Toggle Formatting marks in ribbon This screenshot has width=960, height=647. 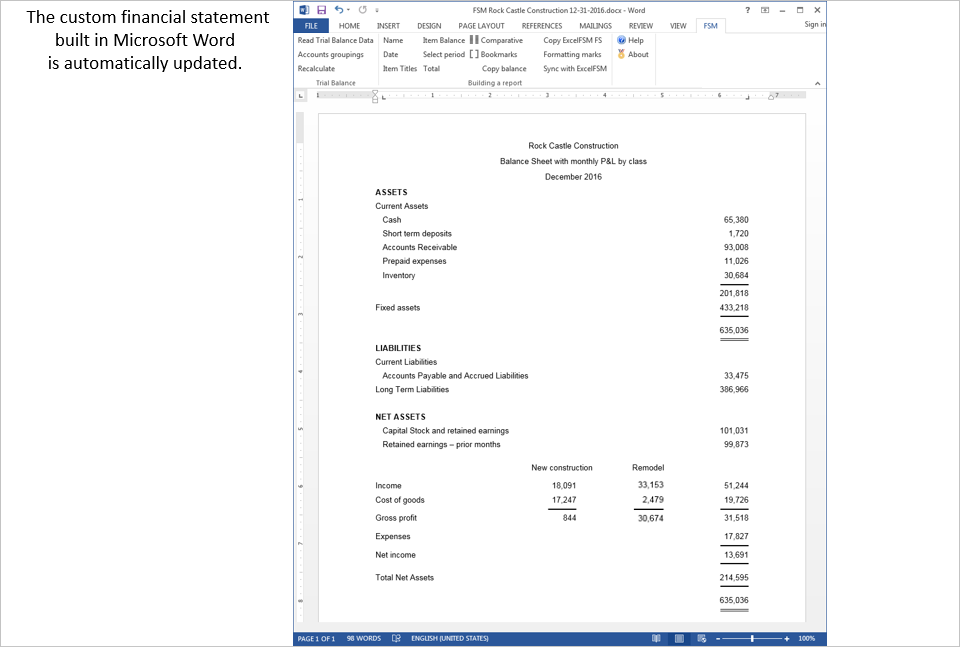click(572, 54)
